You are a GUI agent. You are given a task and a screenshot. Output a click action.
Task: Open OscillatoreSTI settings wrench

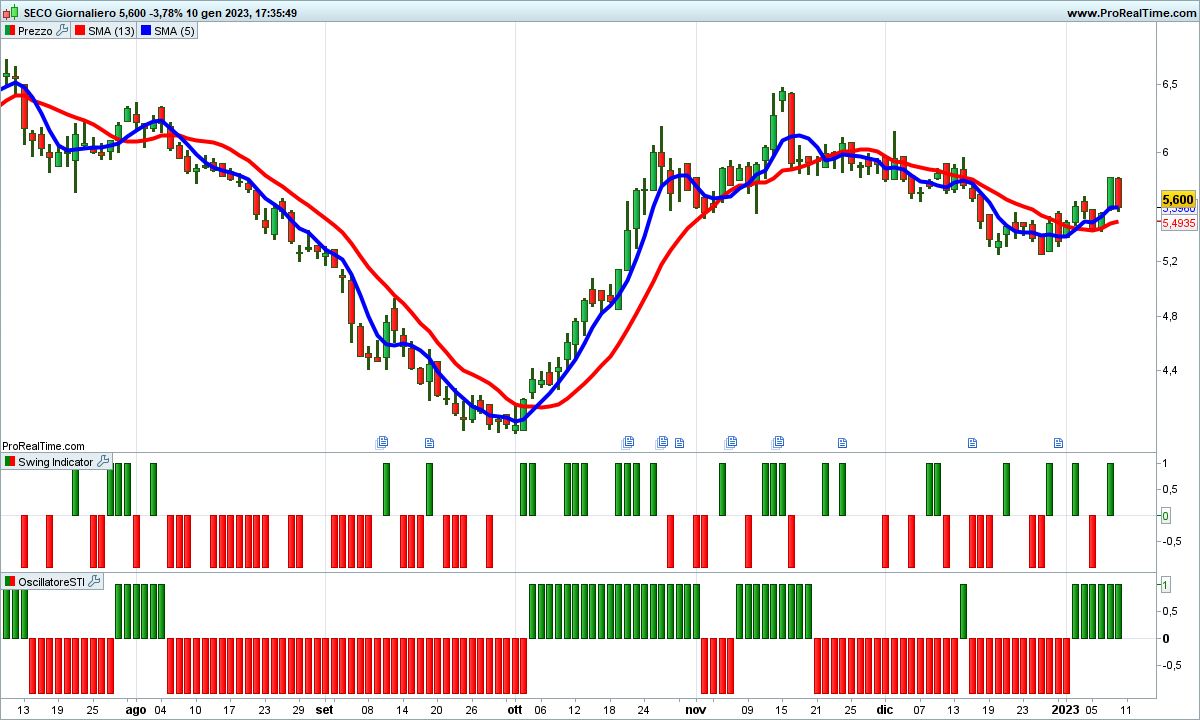point(94,582)
